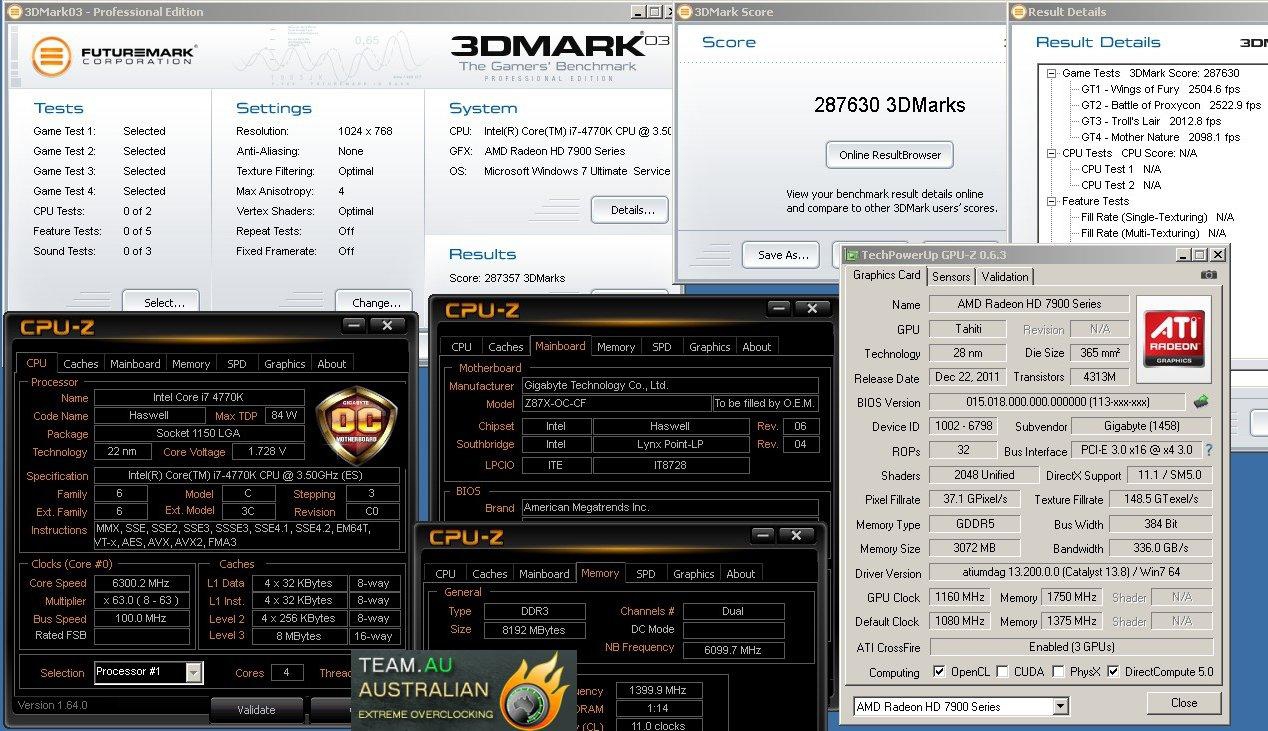The width and height of the screenshot is (1268, 731).
Task: Select the GT2 - Battle of Proxycon result
Action: point(1171,105)
